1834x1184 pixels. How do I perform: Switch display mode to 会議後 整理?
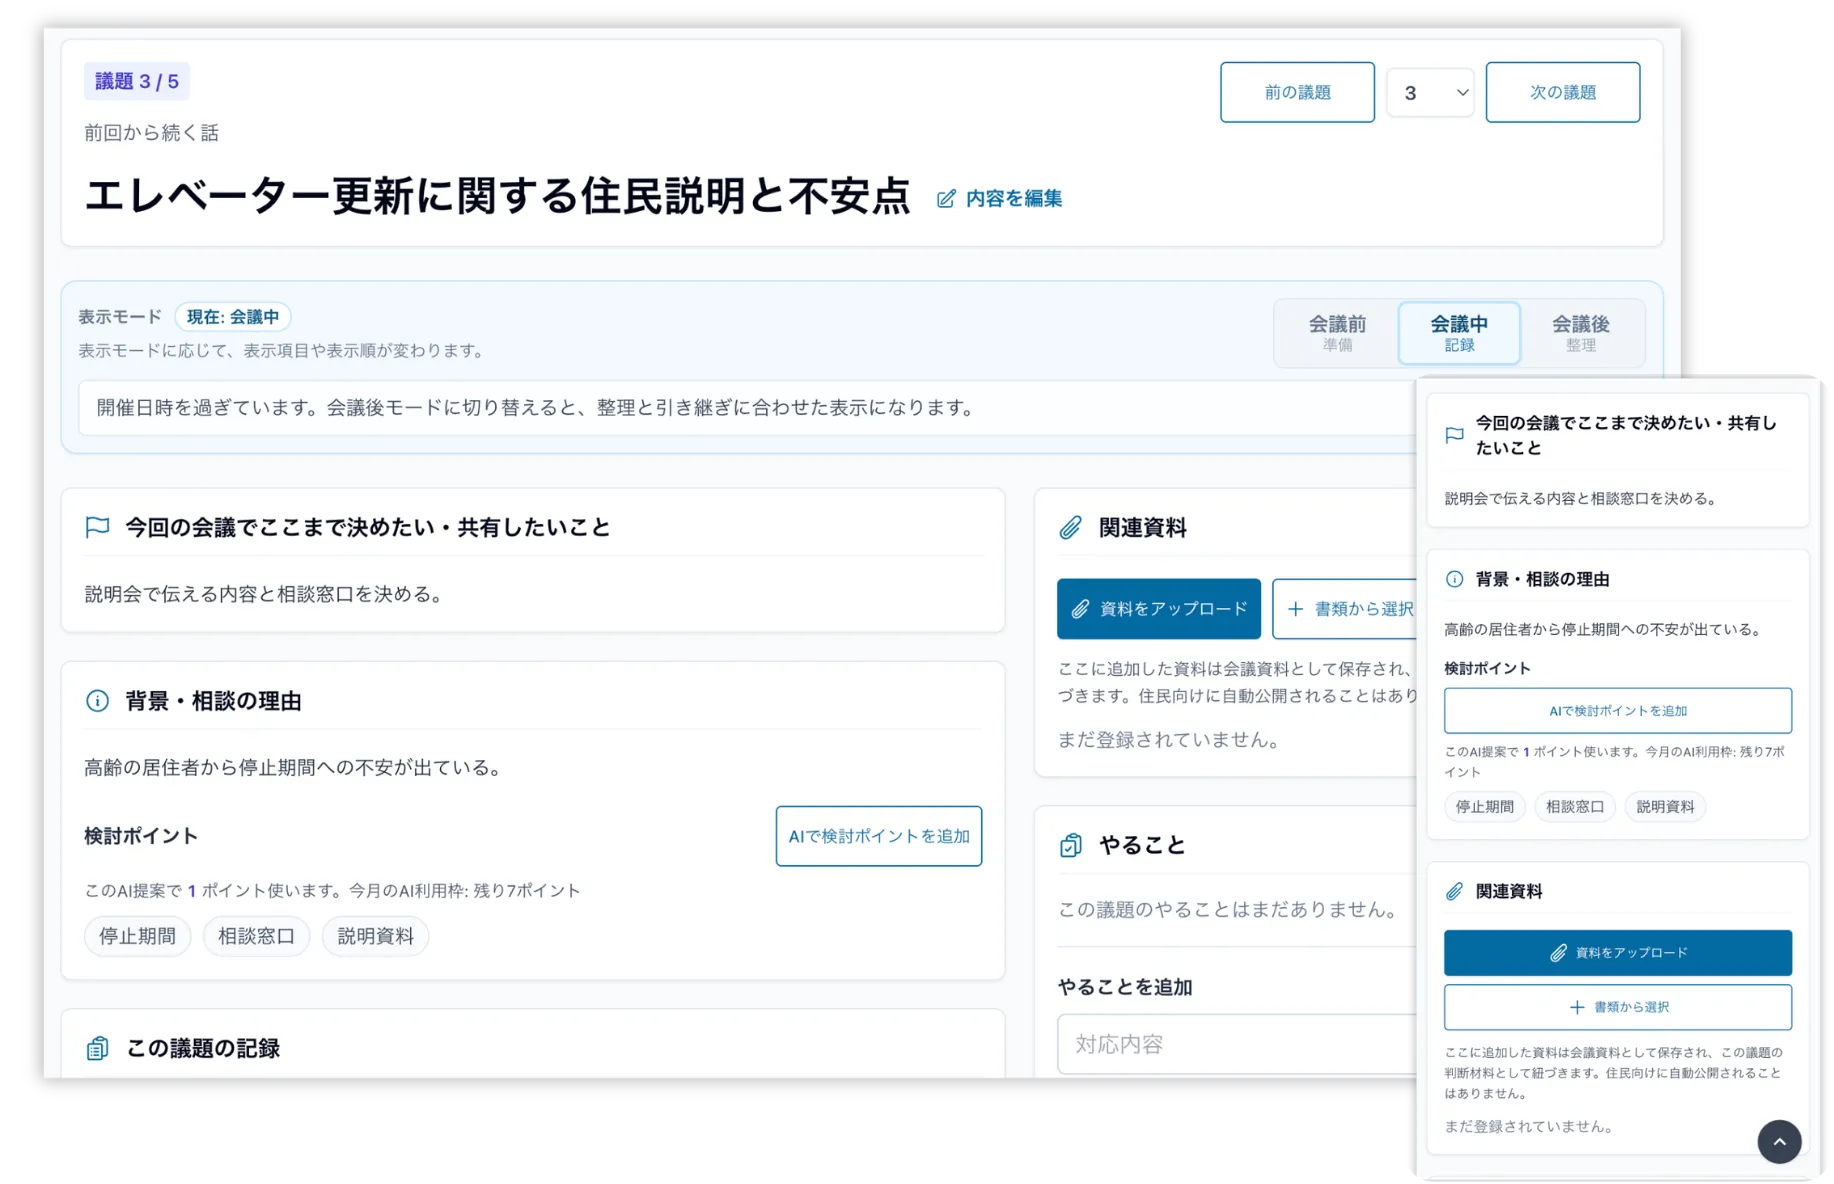[x=1580, y=333]
